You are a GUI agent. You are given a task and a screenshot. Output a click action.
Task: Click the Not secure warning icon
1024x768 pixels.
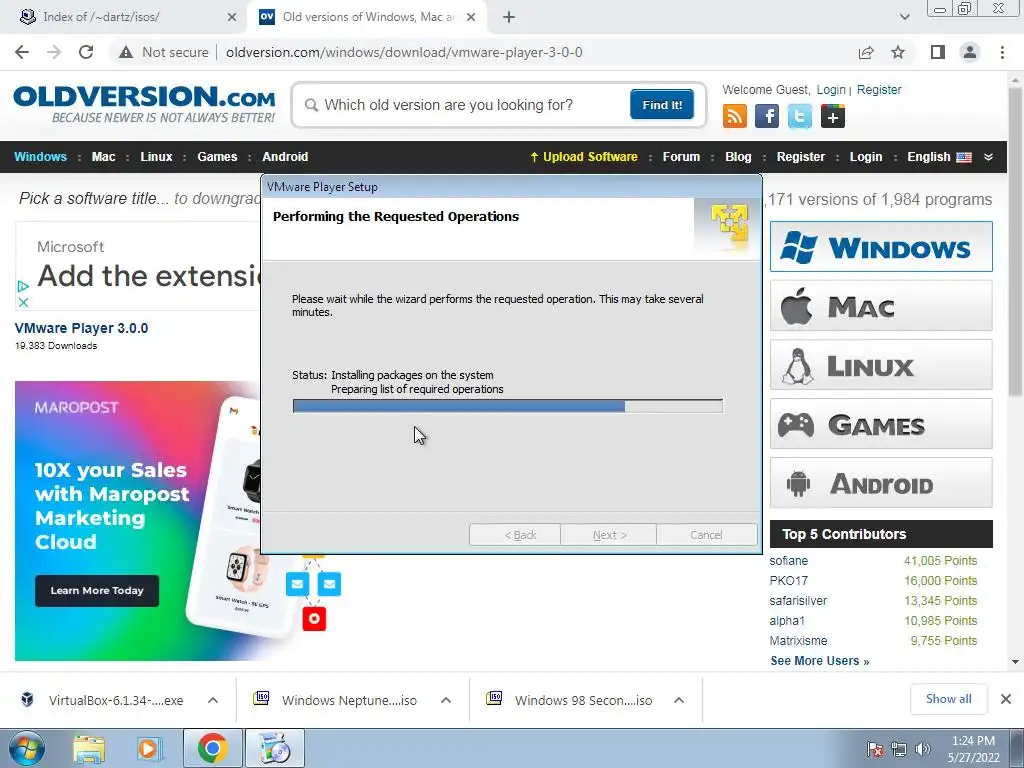pyautogui.click(x=126, y=52)
